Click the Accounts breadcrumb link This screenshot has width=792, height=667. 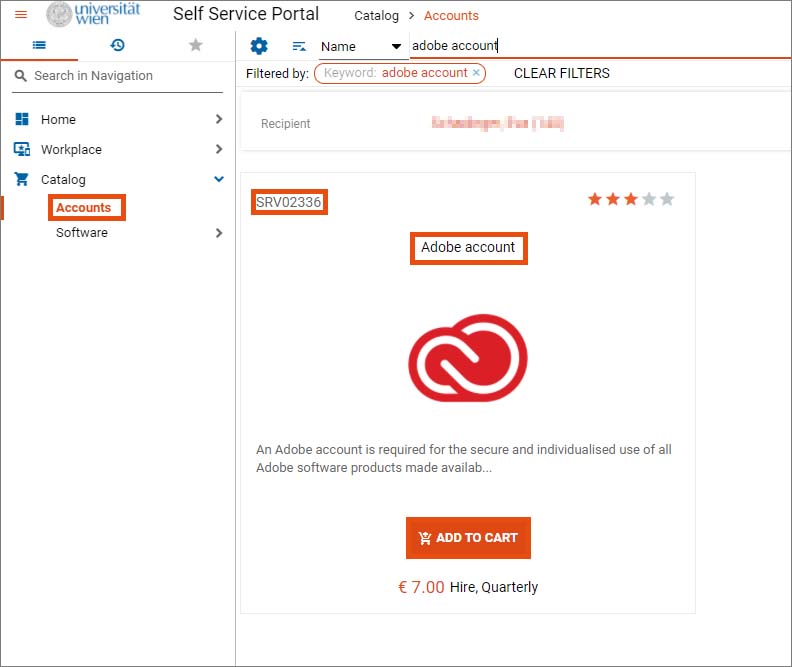[x=451, y=16]
